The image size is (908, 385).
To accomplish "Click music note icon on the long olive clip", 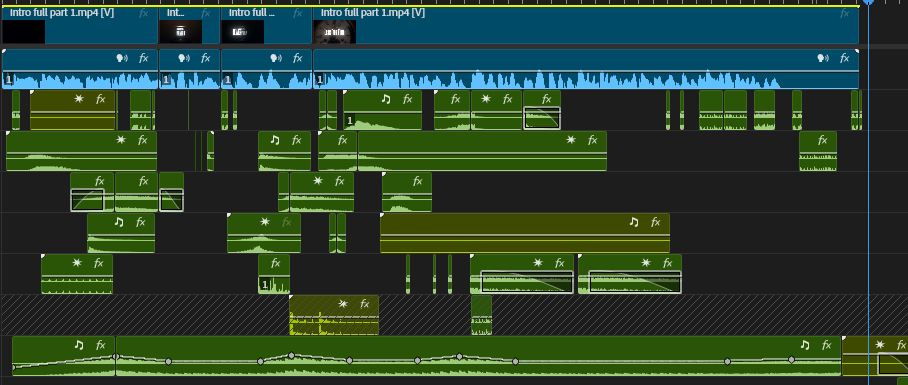I will [x=634, y=222].
